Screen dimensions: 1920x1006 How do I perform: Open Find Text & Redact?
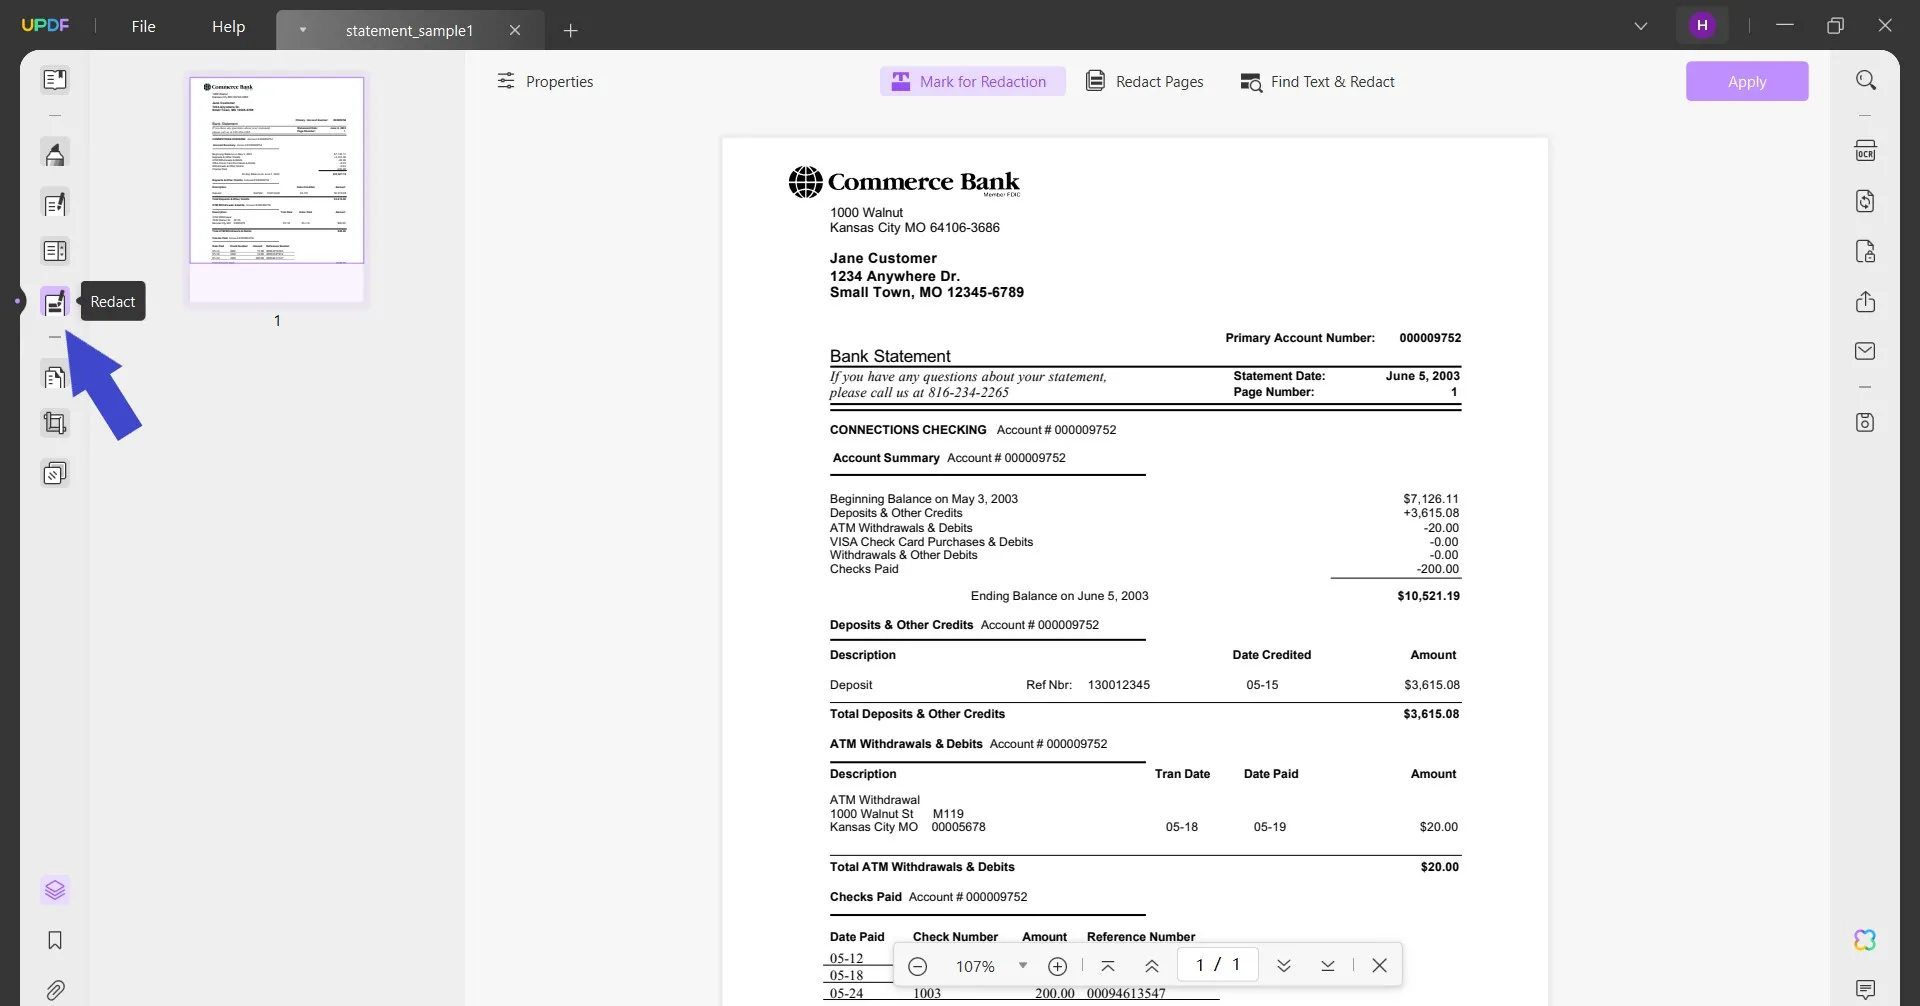[x=1317, y=81]
